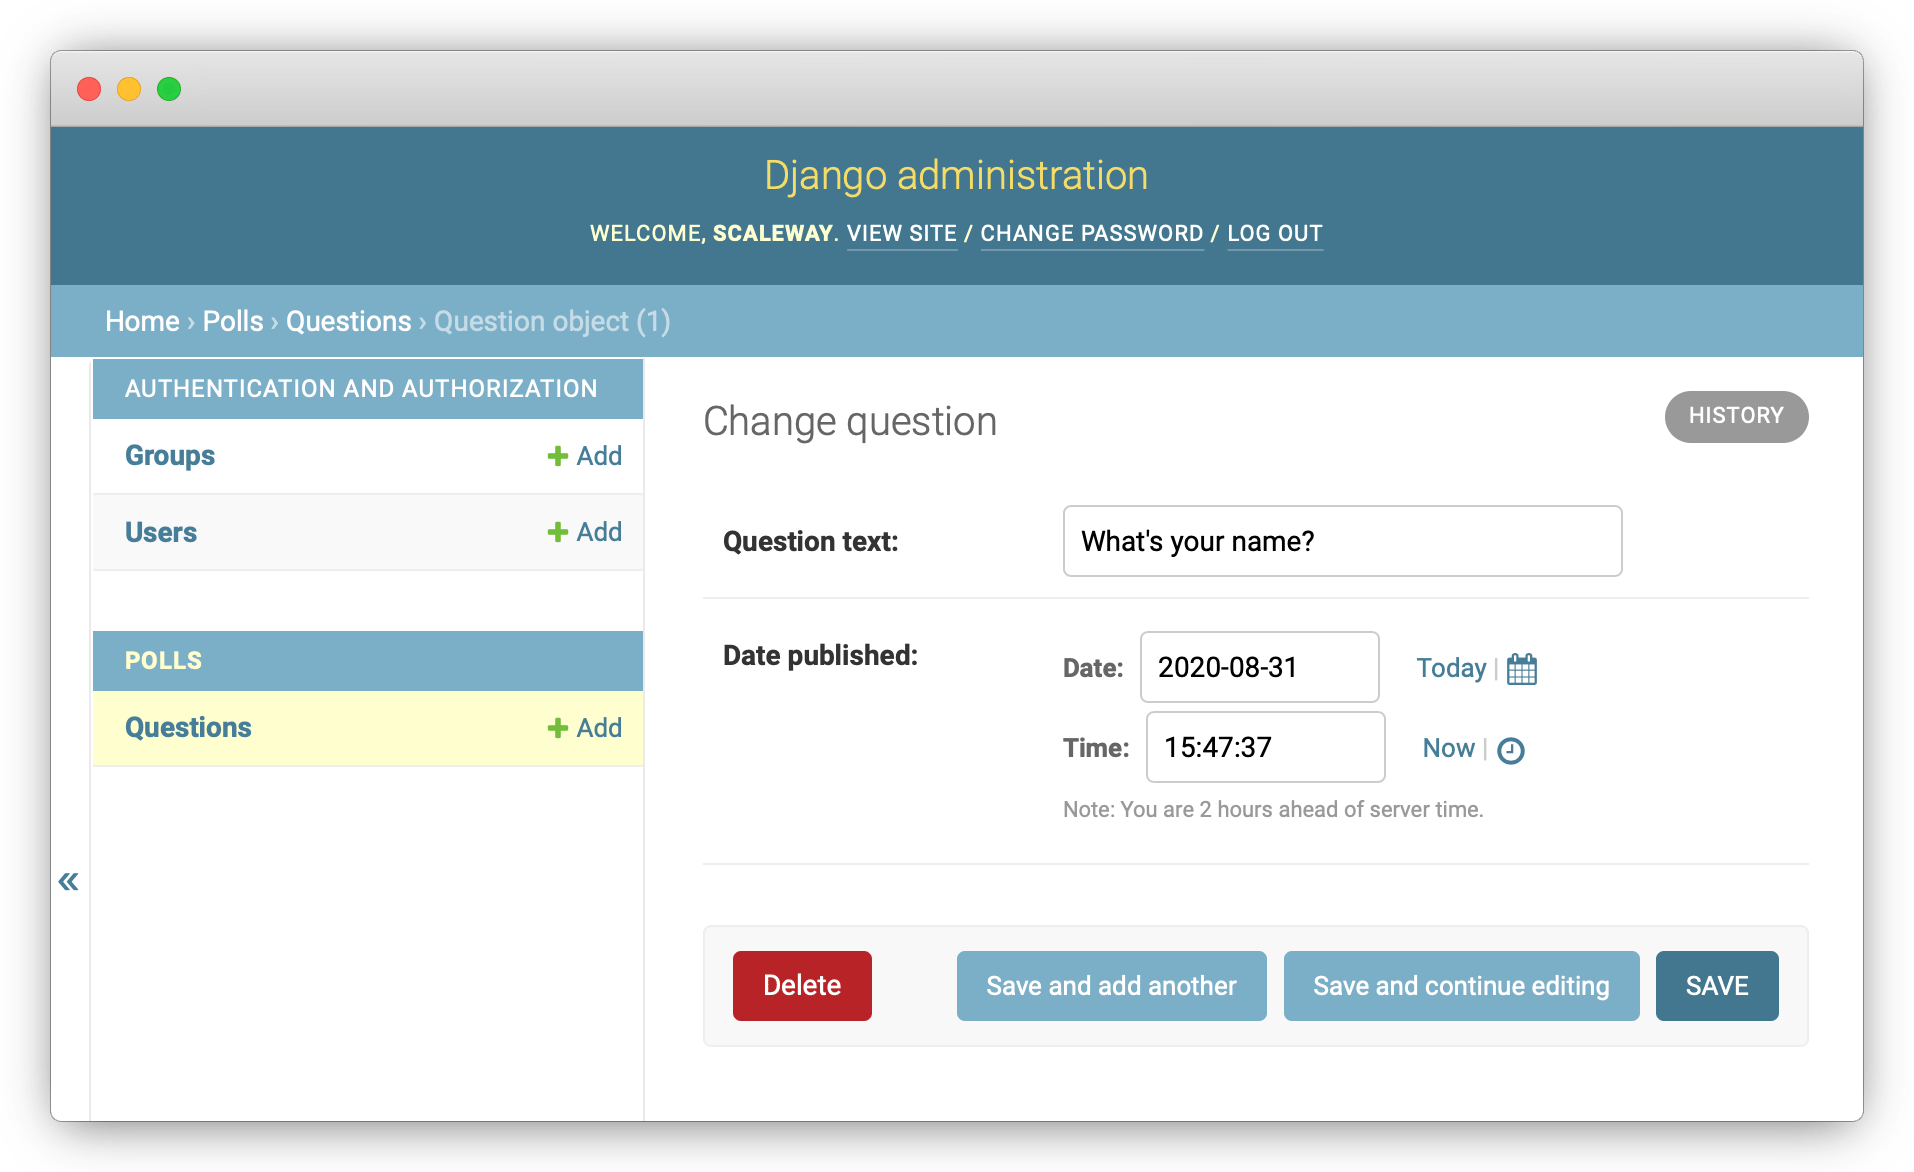Focus the Question text input field

click(1342, 541)
